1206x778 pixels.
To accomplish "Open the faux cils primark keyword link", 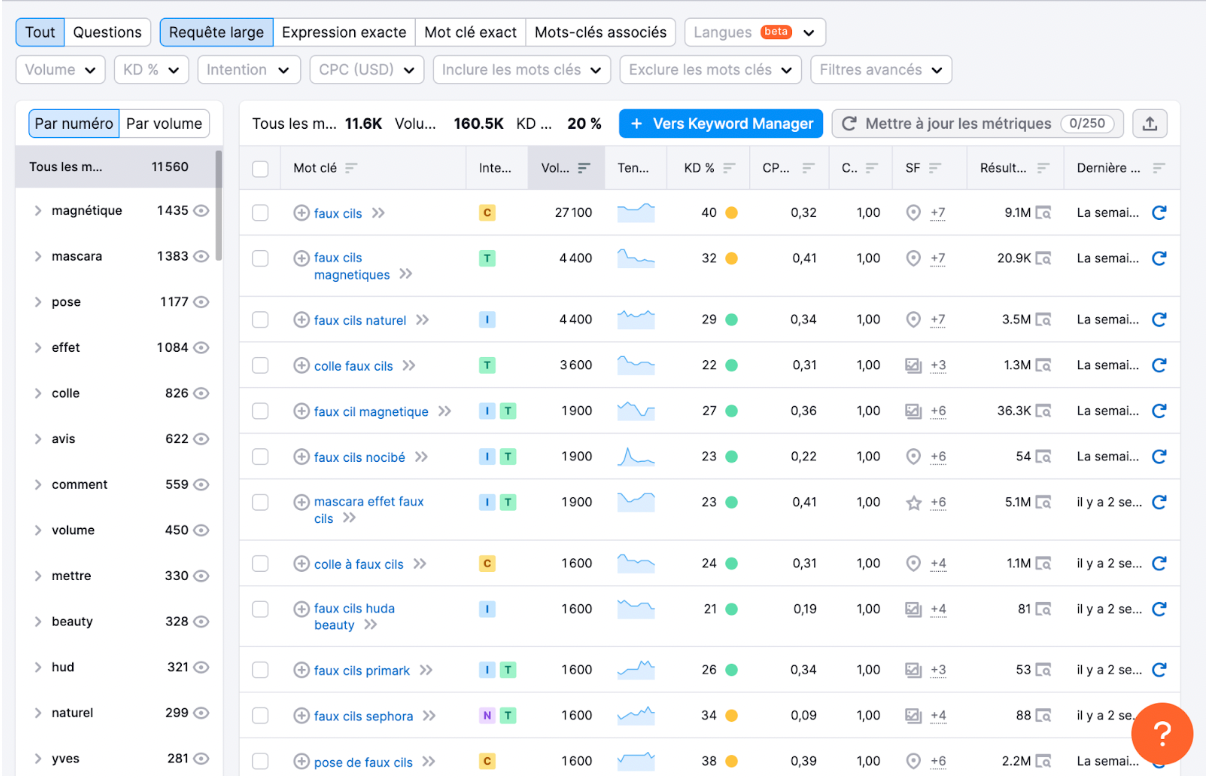I will click(362, 671).
